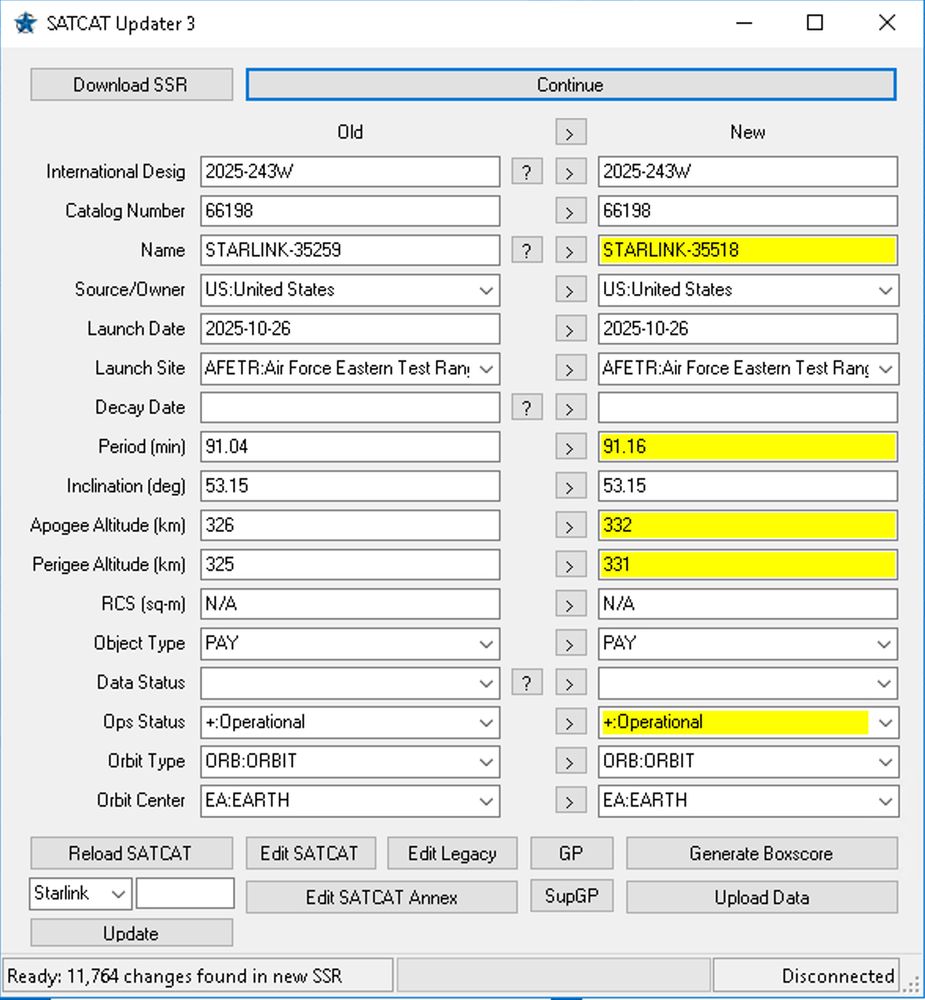The image size is (925, 1000).
Task: Click the GP button
Action: click(x=572, y=853)
